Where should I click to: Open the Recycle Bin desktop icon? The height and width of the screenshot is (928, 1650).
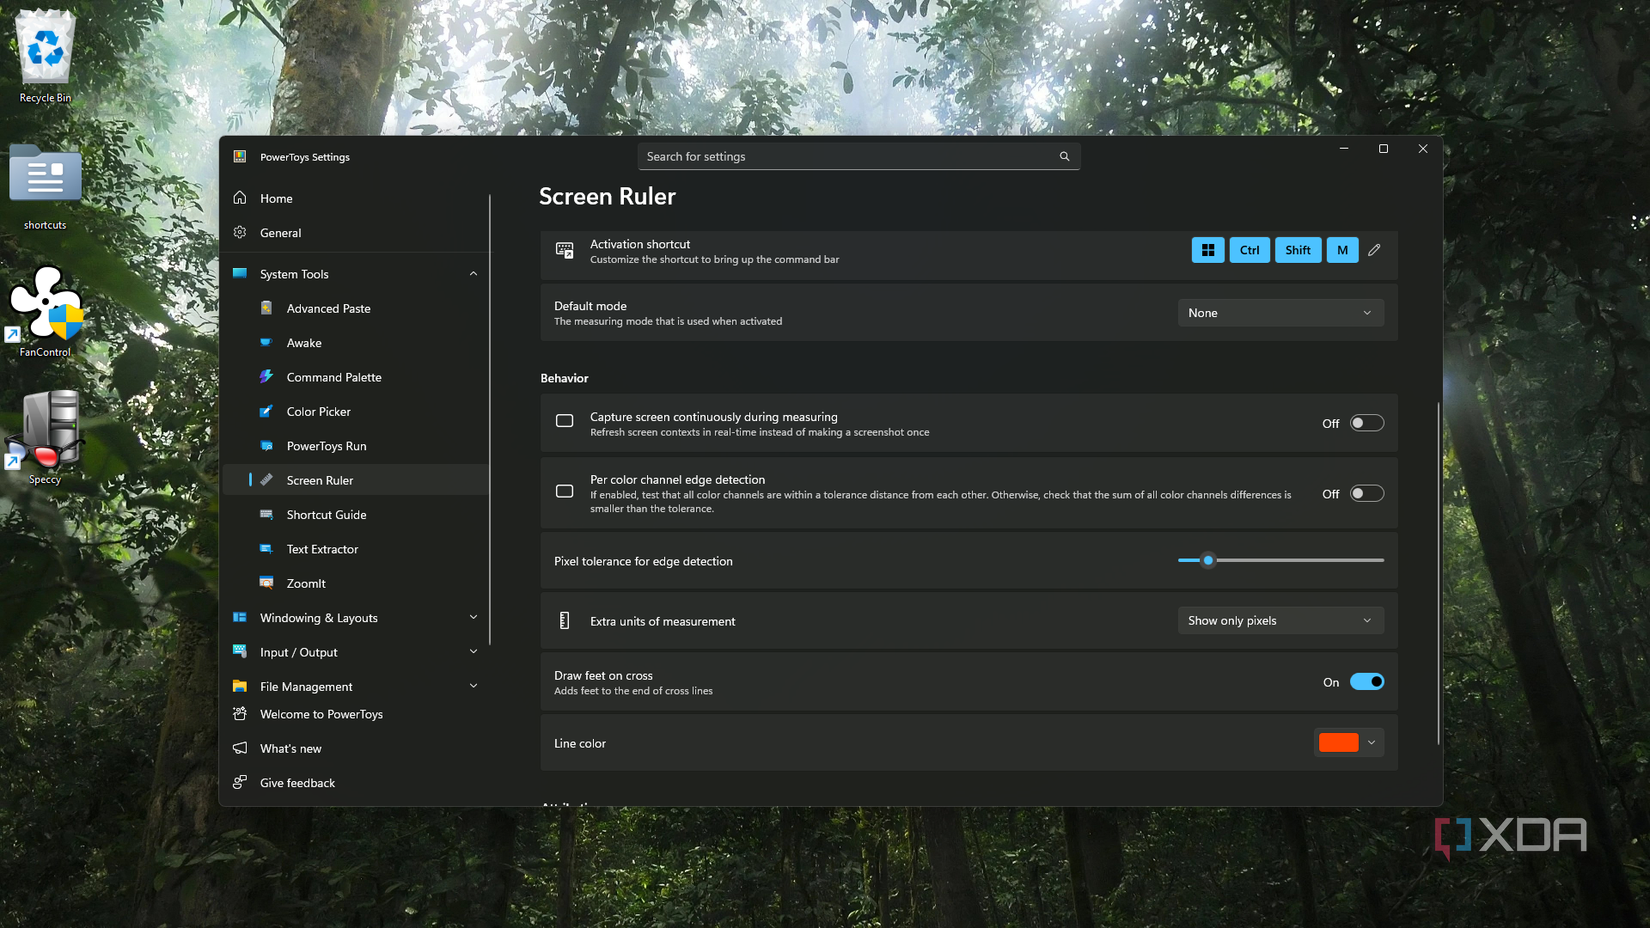(45, 56)
